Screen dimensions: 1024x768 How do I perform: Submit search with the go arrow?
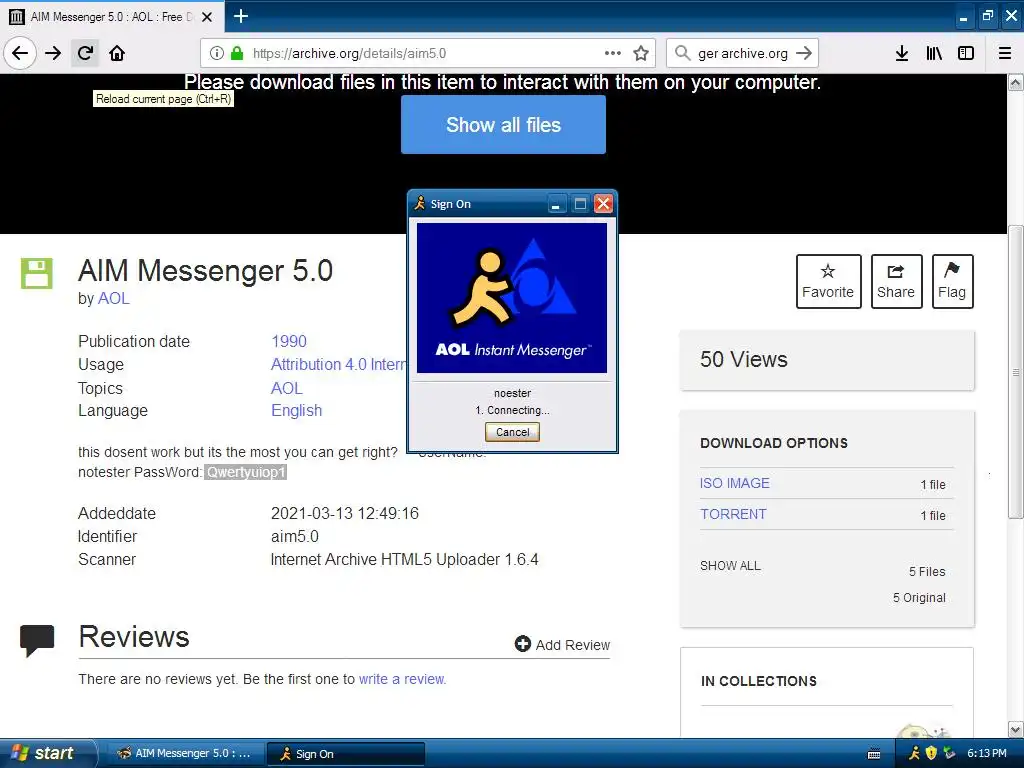point(804,53)
